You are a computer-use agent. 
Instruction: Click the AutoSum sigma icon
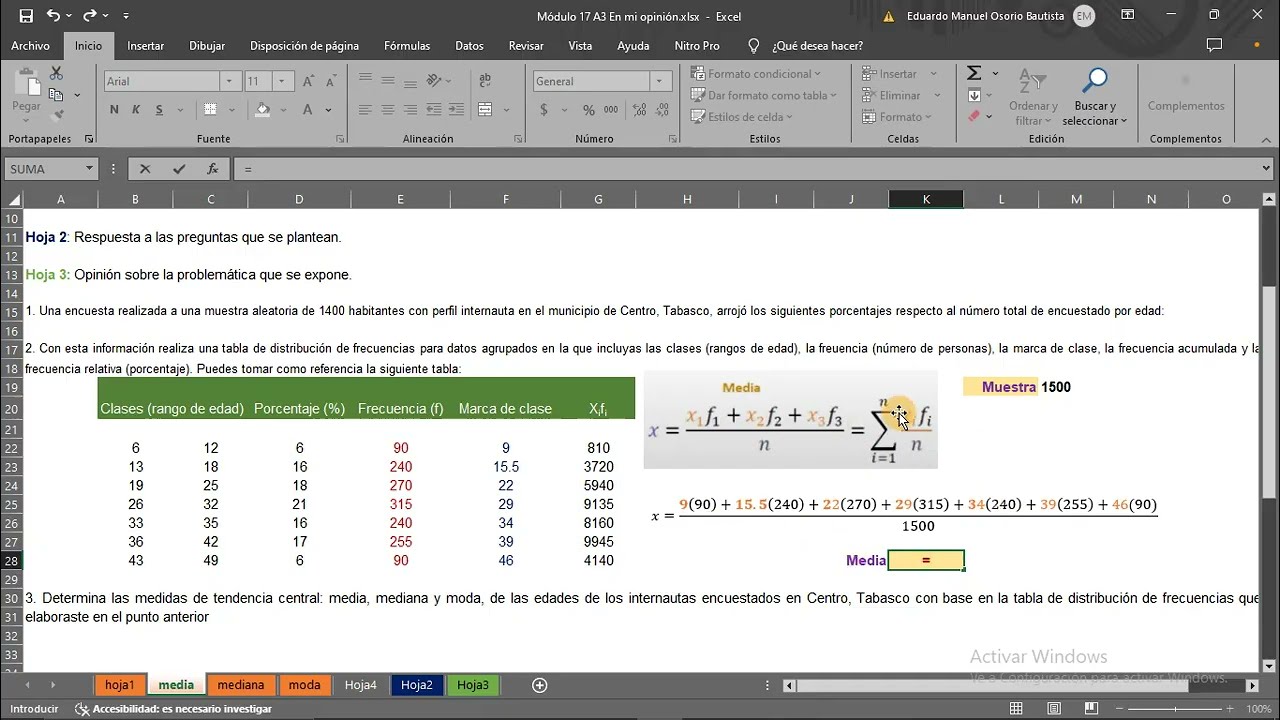coord(974,73)
